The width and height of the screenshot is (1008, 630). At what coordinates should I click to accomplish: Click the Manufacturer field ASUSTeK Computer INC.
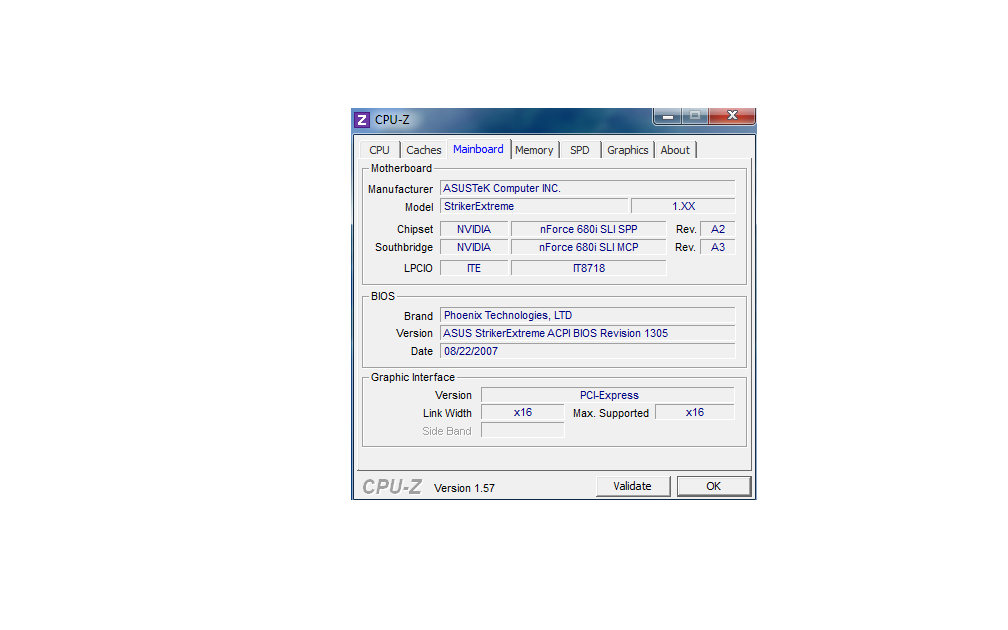(588, 188)
